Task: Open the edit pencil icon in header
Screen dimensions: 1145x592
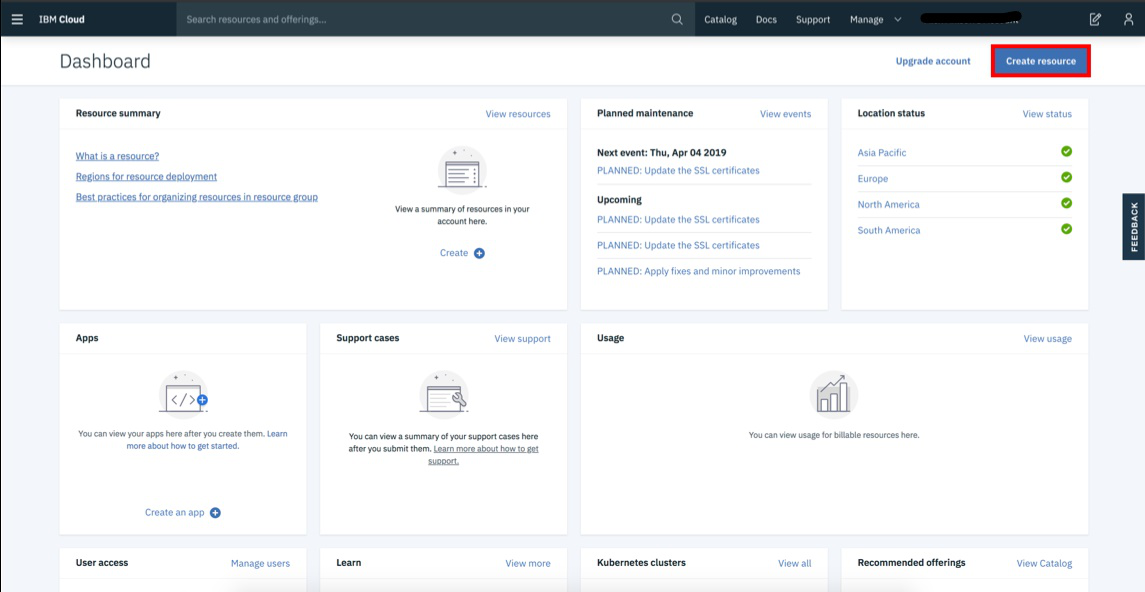Action: (1095, 20)
